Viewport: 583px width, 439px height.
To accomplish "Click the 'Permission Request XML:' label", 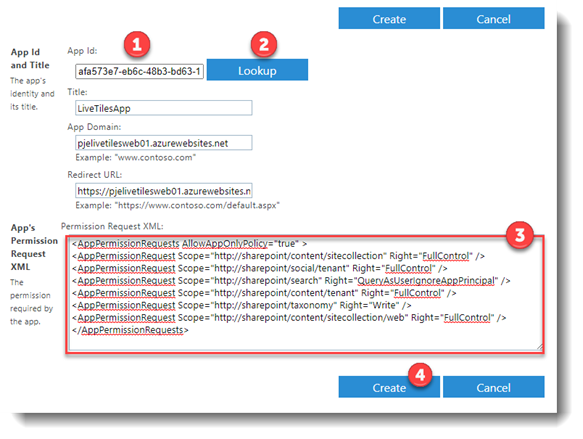I will tap(112, 226).
